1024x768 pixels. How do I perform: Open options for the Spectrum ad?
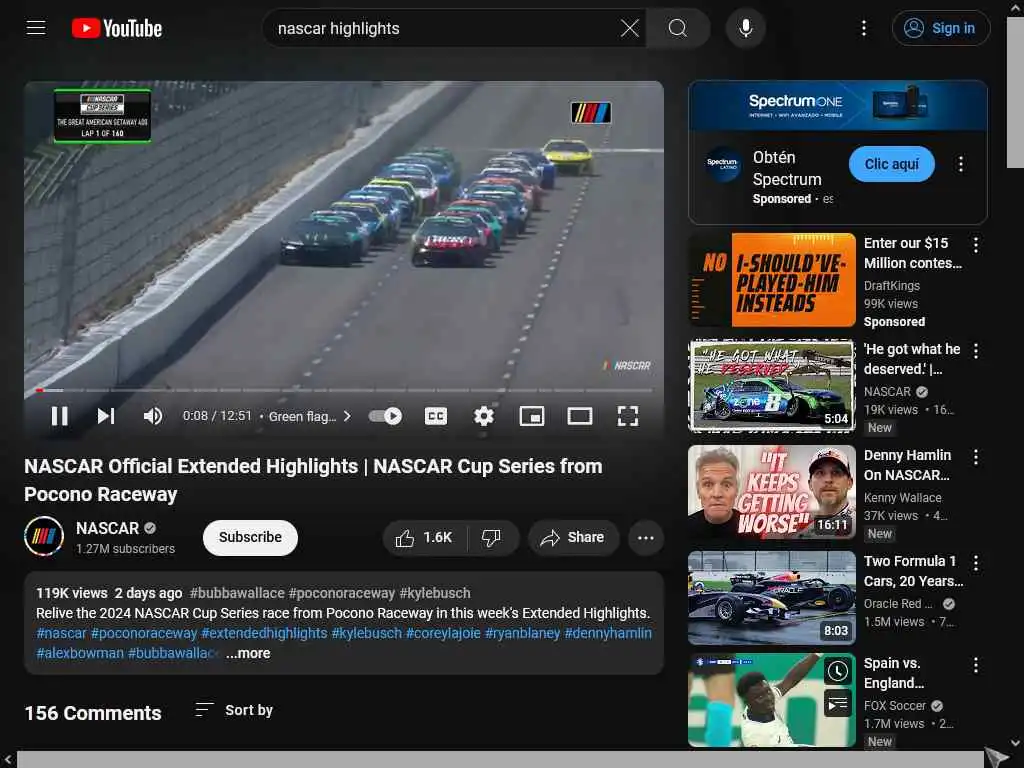pos(960,164)
